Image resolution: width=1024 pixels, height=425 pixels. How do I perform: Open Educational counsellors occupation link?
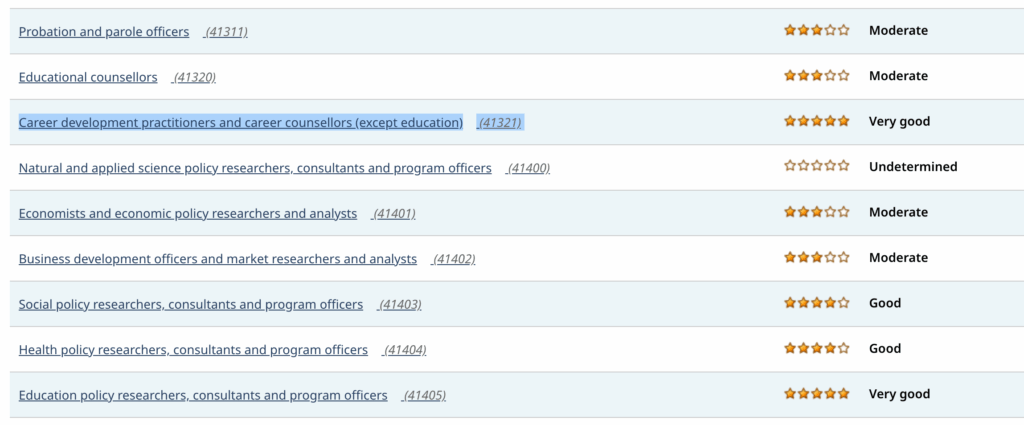point(88,77)
